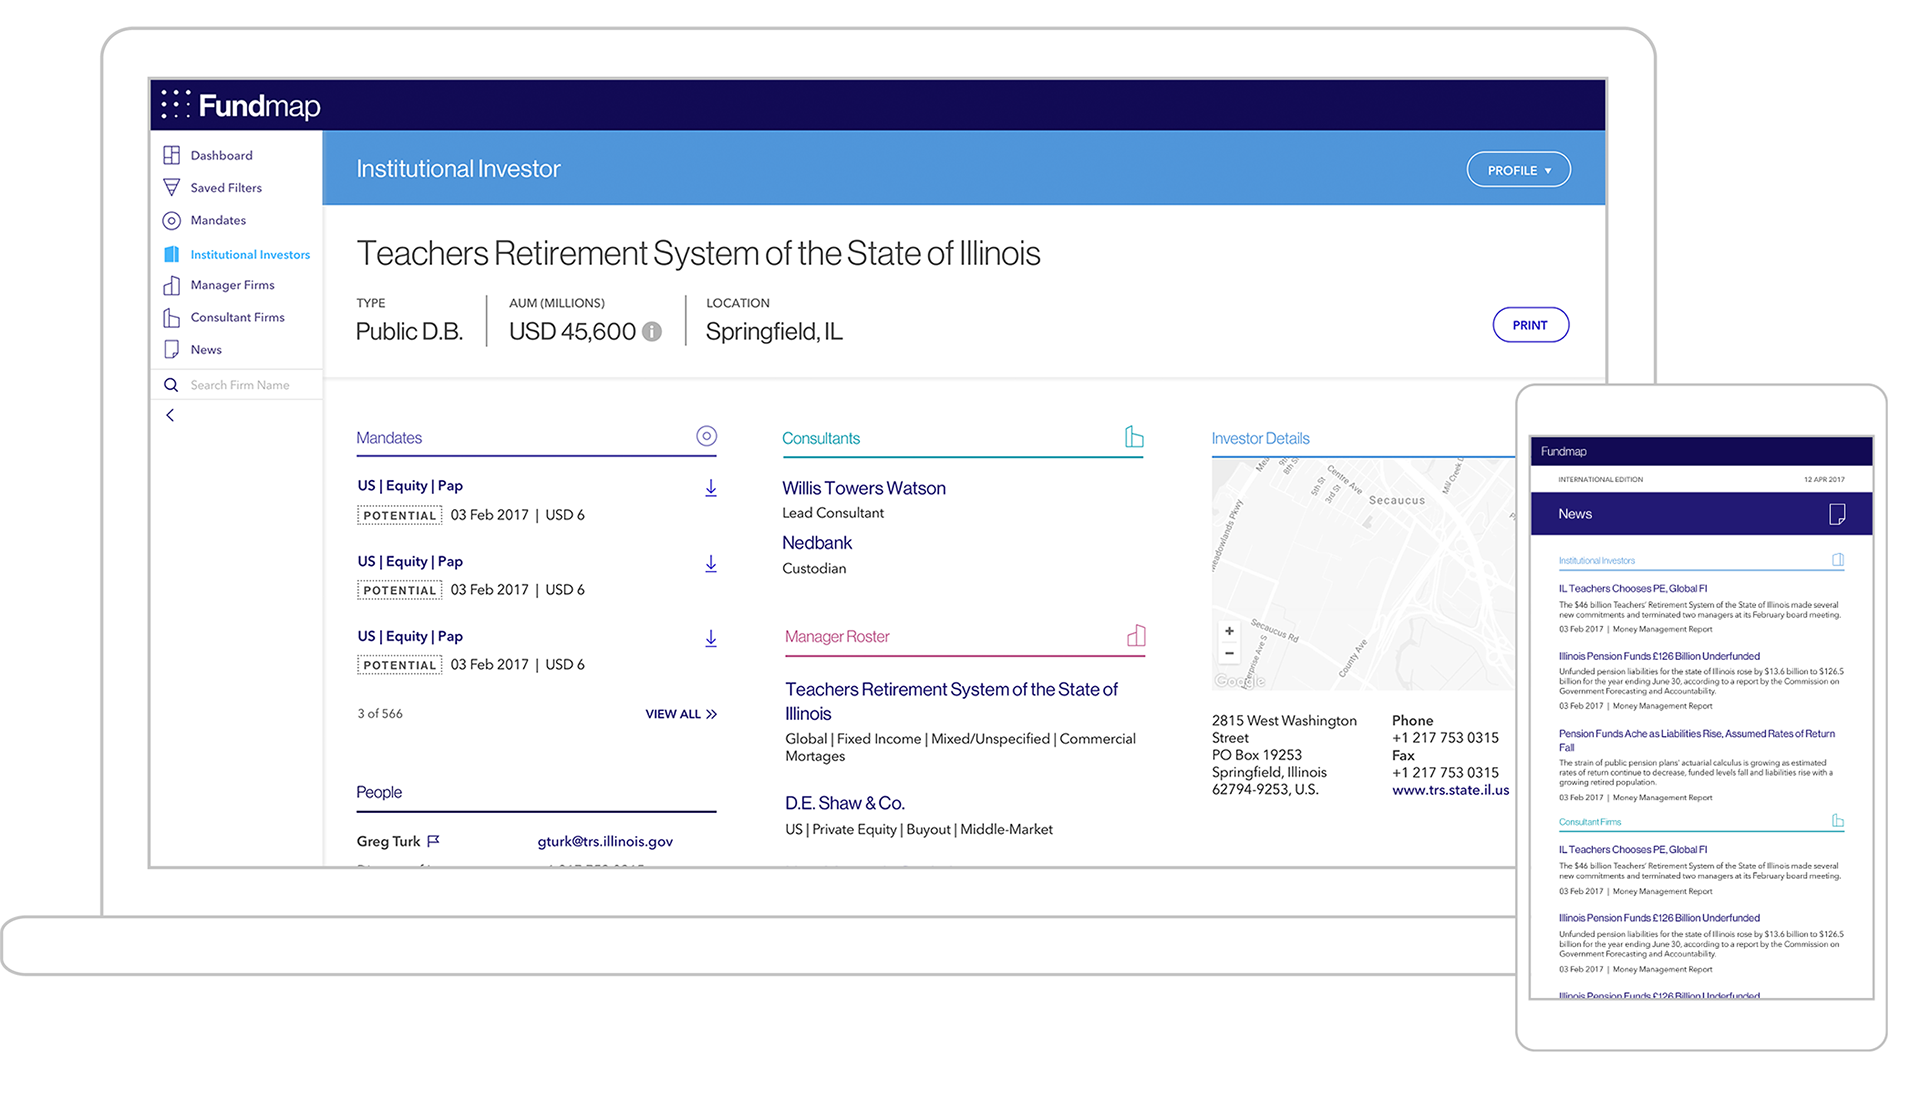Click the Fundmap logo in the header

[x=241, y=105]
